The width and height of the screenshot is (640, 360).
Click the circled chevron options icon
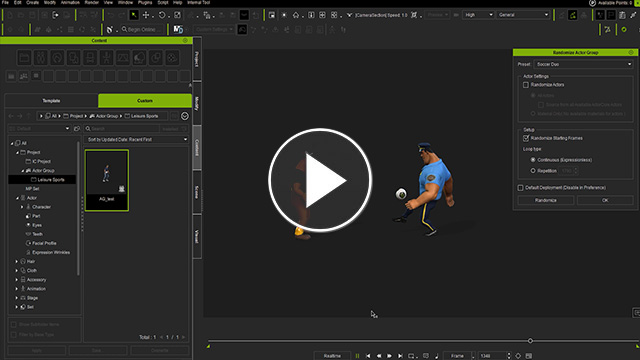[185, 116]
